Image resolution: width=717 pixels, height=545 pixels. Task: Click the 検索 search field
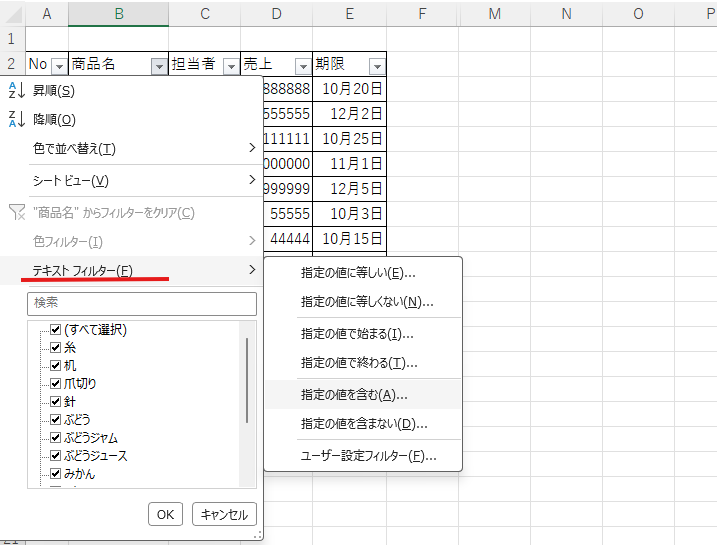142,304
